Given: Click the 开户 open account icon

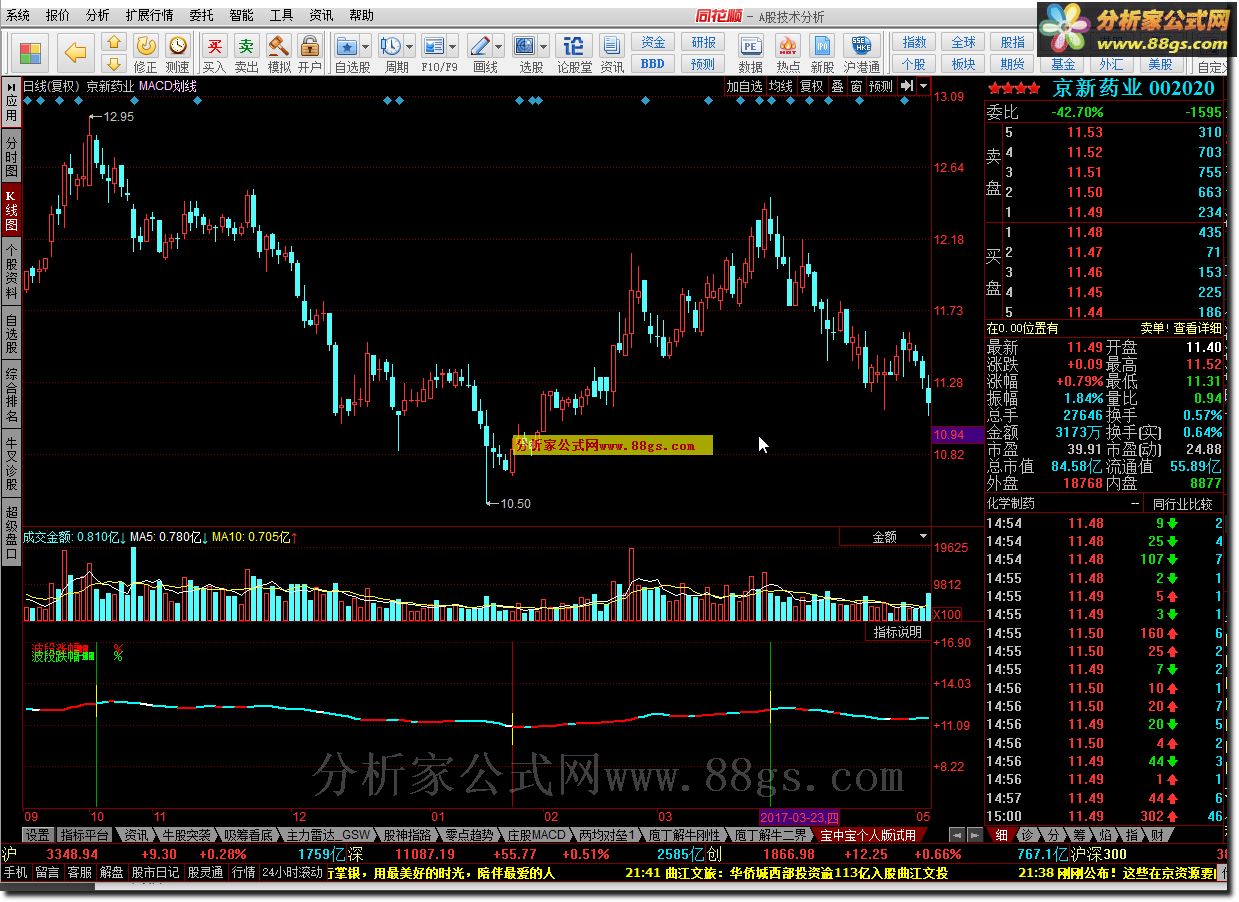Looking at the screenshot, I should (310, 52).
